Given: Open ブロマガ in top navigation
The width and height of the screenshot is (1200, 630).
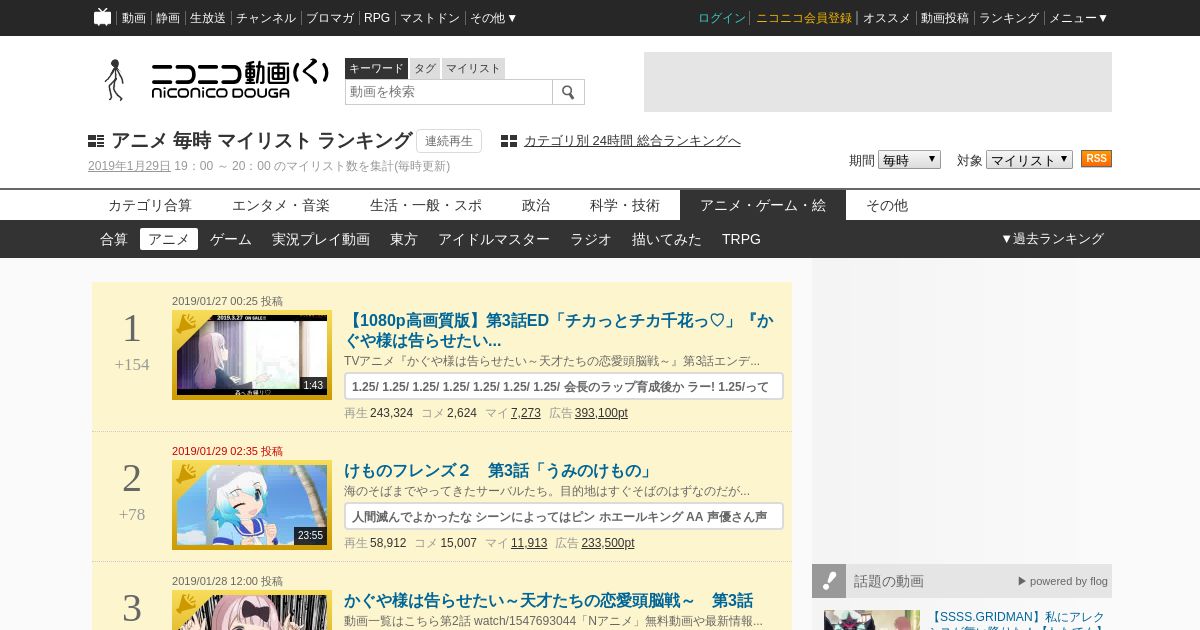Looking at the screenshot, I should click(x=330, y=18).
